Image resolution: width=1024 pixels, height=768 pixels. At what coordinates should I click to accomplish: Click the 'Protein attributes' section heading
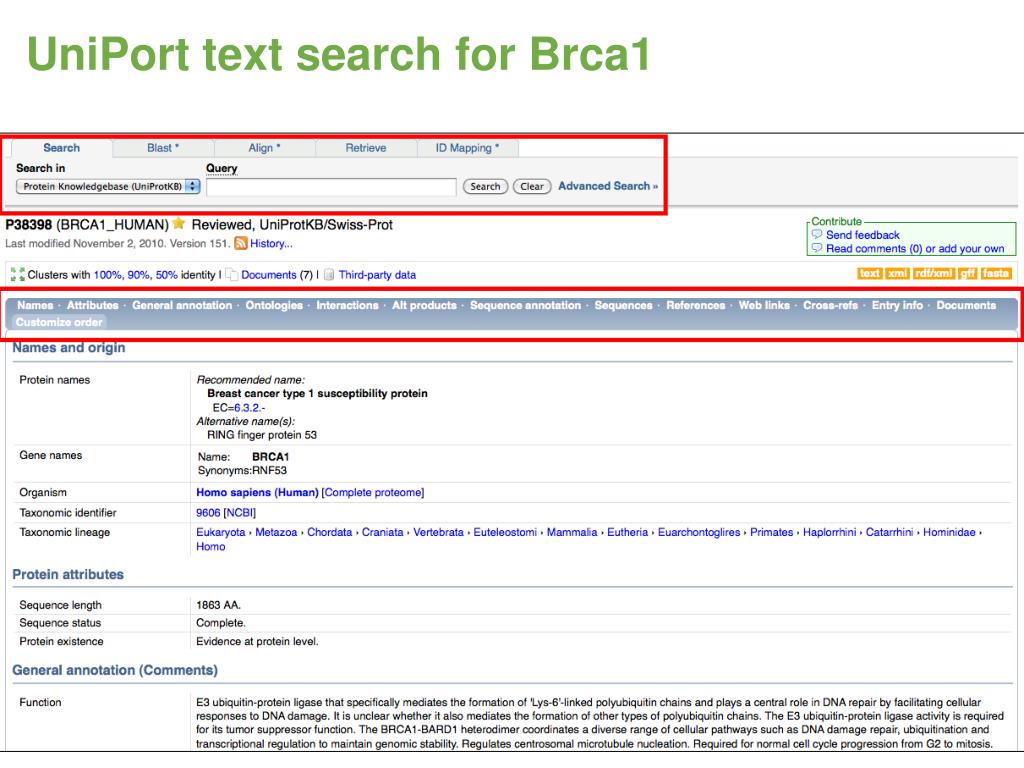click(68, 574)
